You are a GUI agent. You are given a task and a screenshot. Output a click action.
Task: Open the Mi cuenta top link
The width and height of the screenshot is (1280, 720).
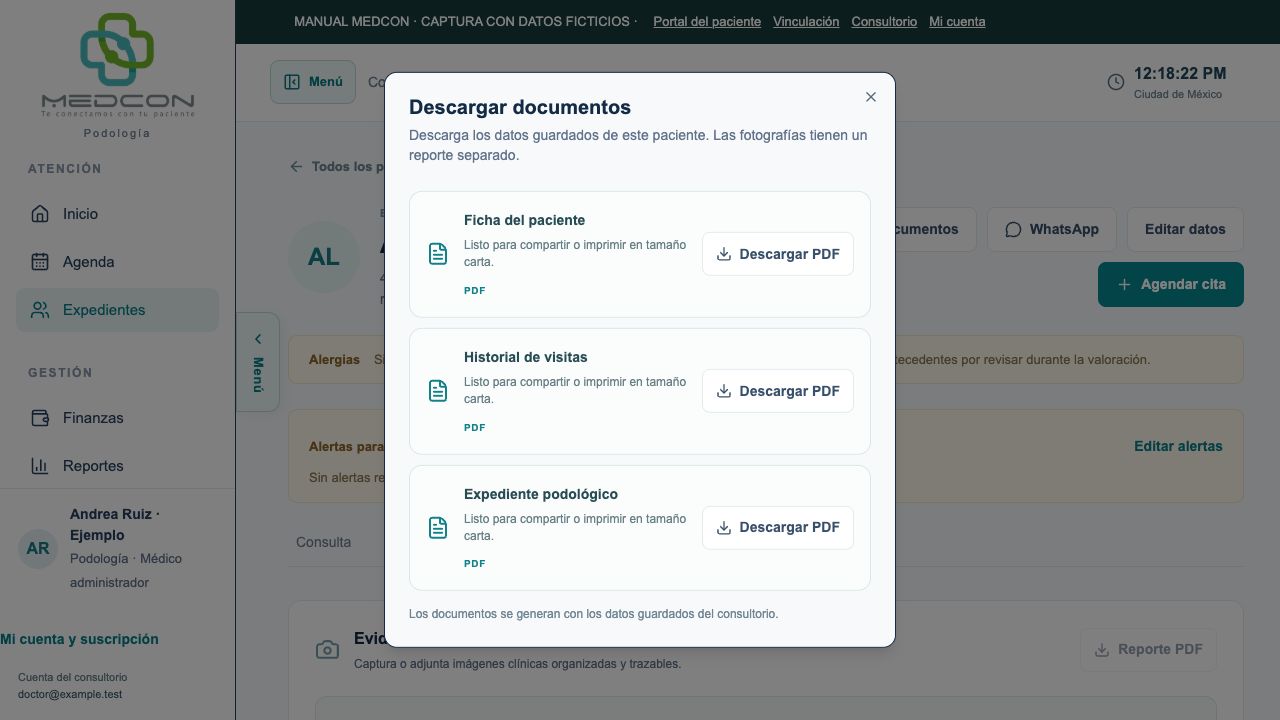[x=957, y=21]
